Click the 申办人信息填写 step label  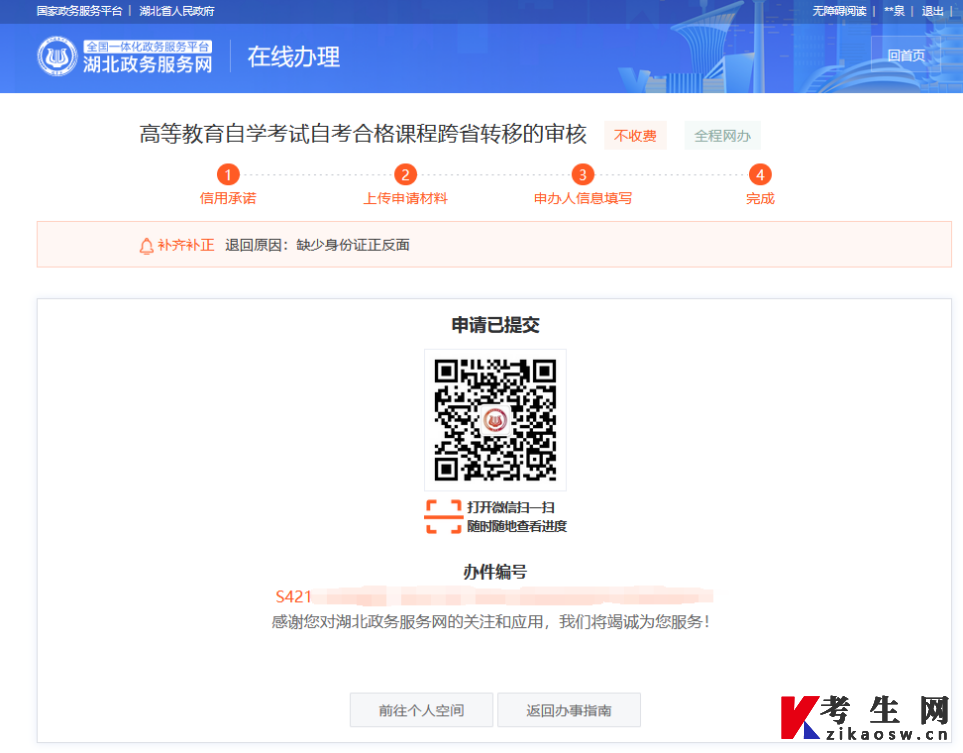[x=583, y=198]
